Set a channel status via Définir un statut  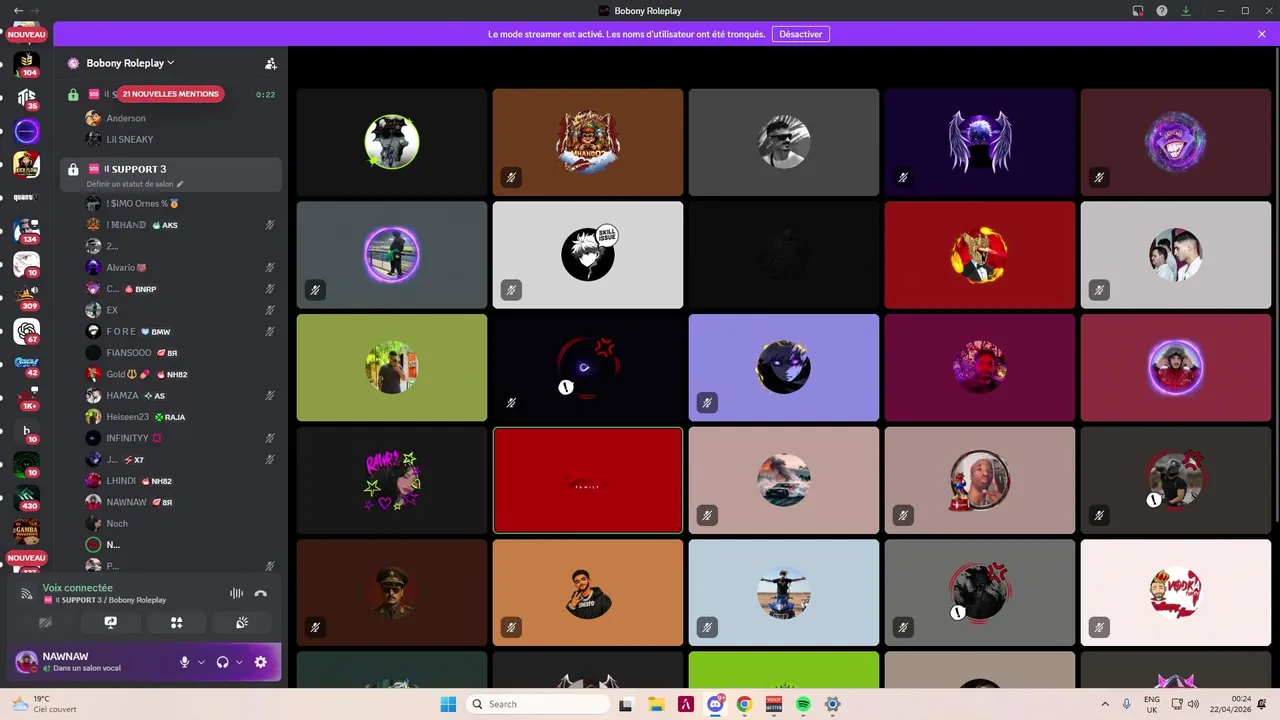coord(135,184)
